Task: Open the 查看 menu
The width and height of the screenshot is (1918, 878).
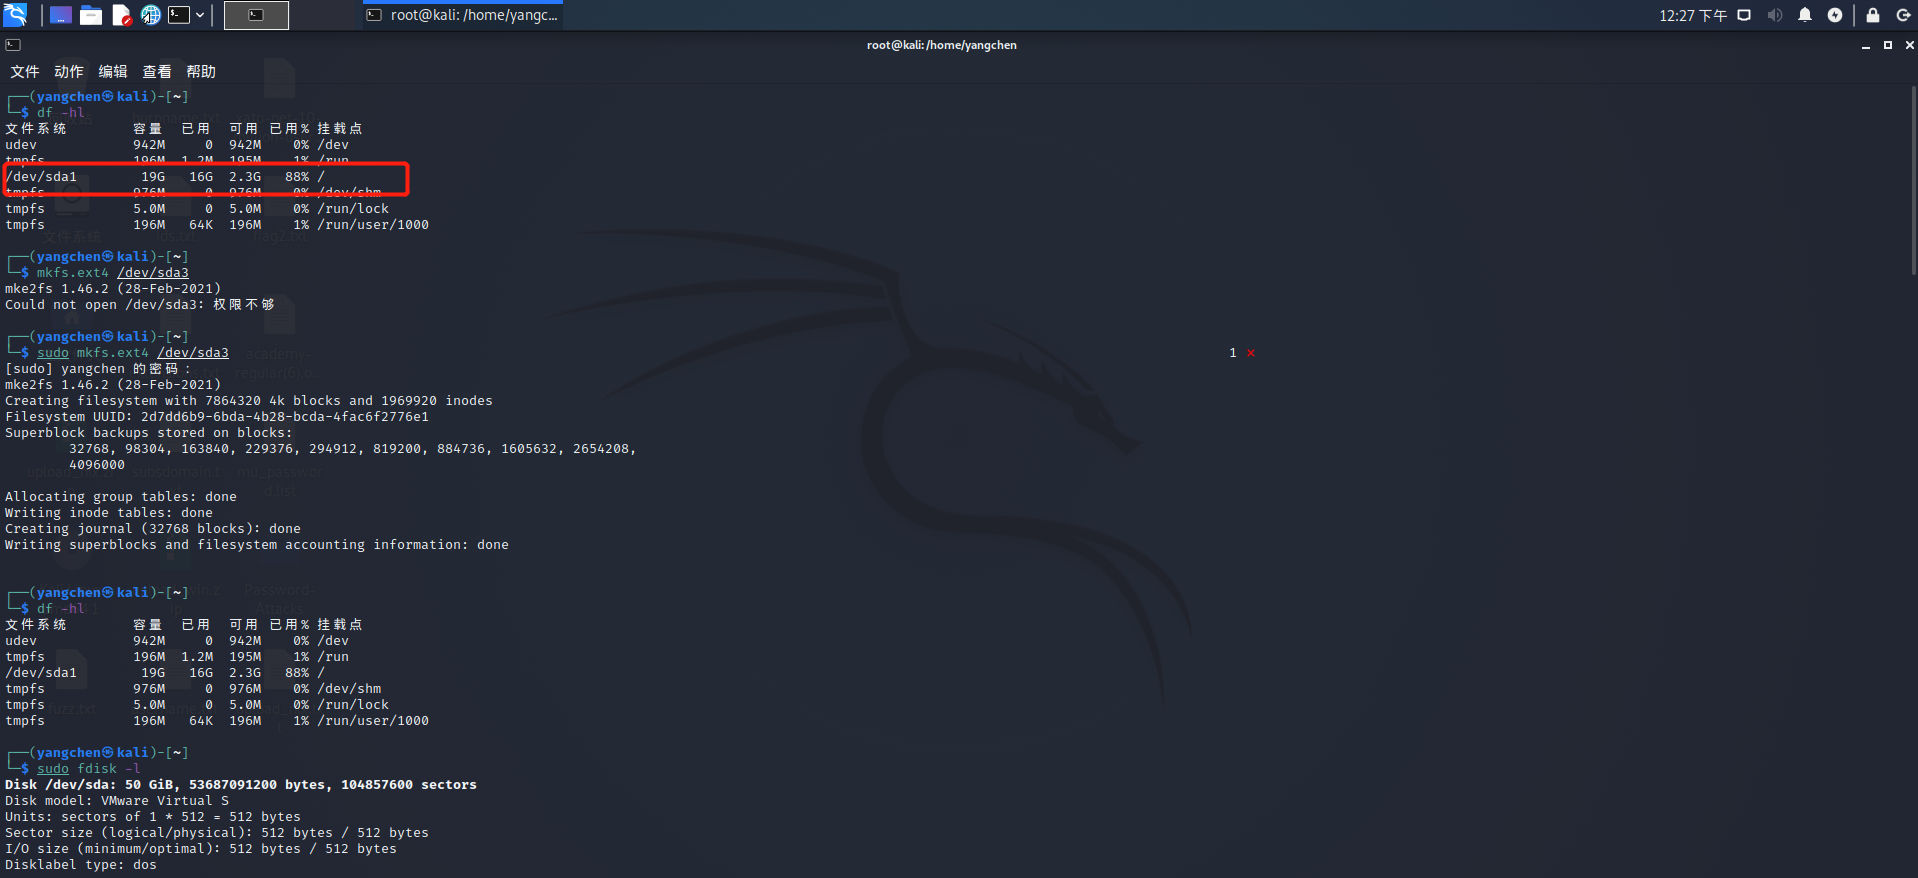Action: click(x=157, y=71)
